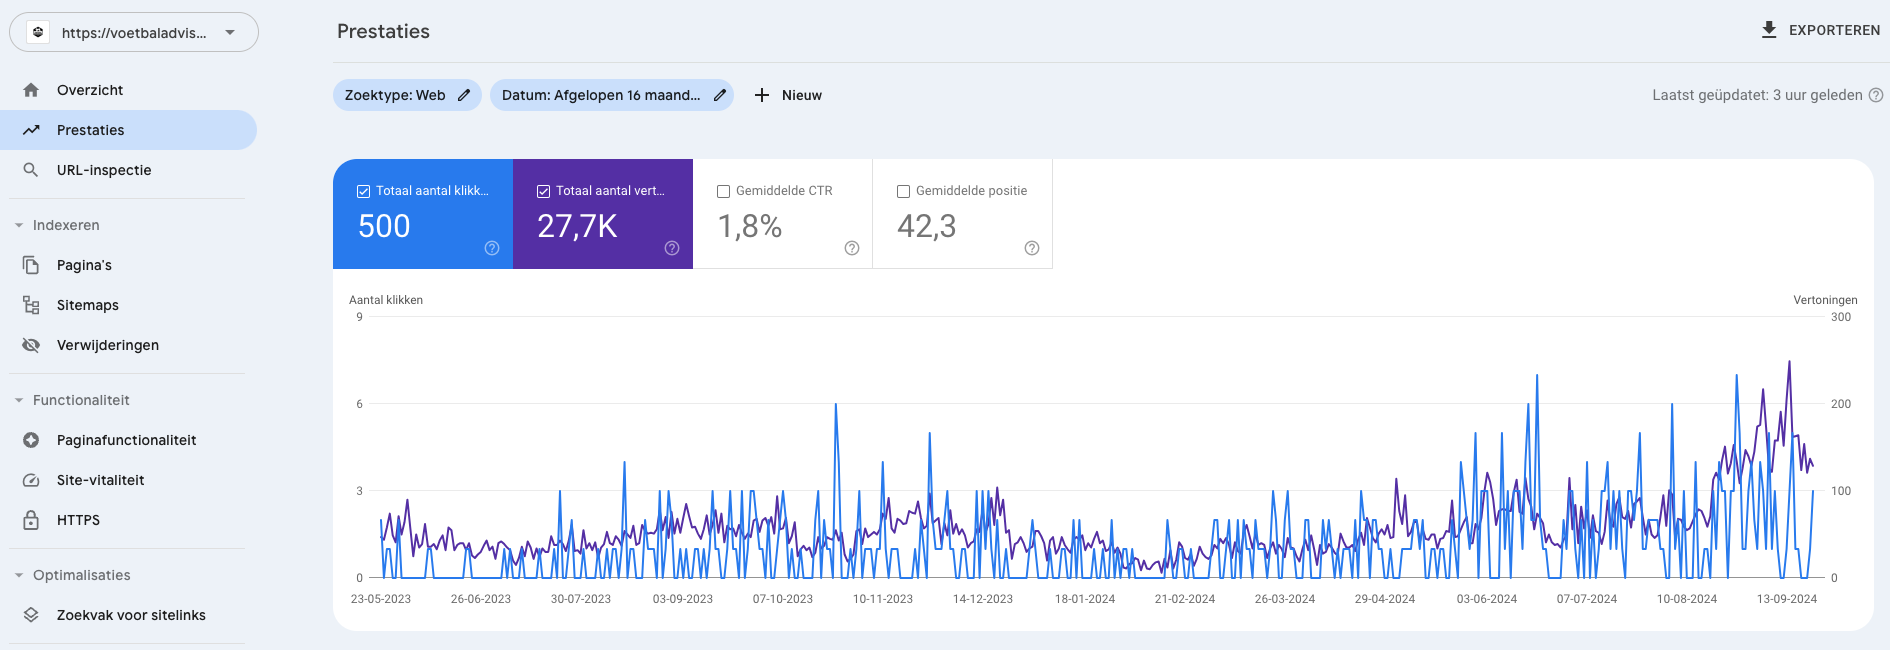The image size is (1890, 650).
Task: Click Laatst geüpdatet: 3 uur geleden text
Action: tap(1757, 95)
